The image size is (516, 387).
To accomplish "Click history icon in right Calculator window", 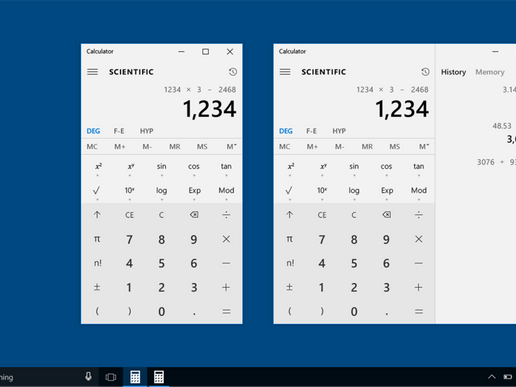I will pos(425,72).
